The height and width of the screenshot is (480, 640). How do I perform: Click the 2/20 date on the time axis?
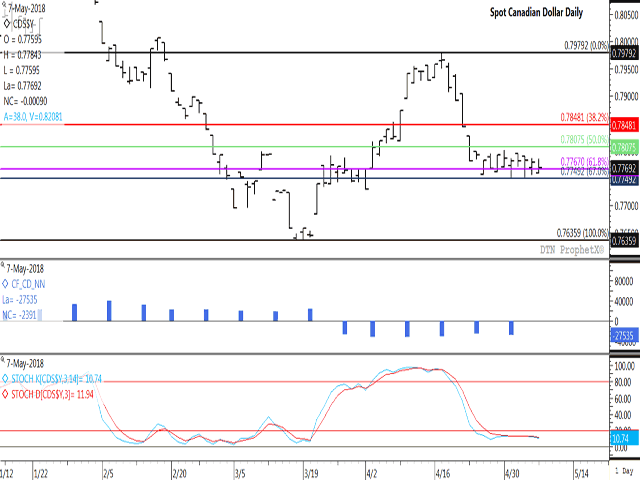point(179,473)
